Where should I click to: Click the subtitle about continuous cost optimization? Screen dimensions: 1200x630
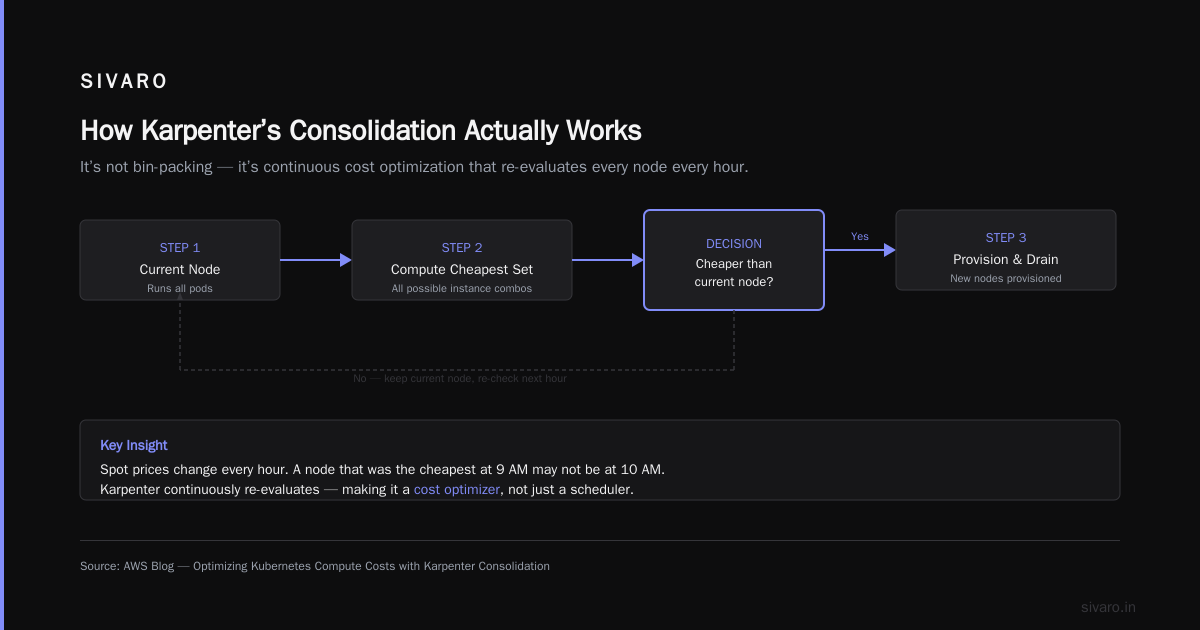coord(414,167)
